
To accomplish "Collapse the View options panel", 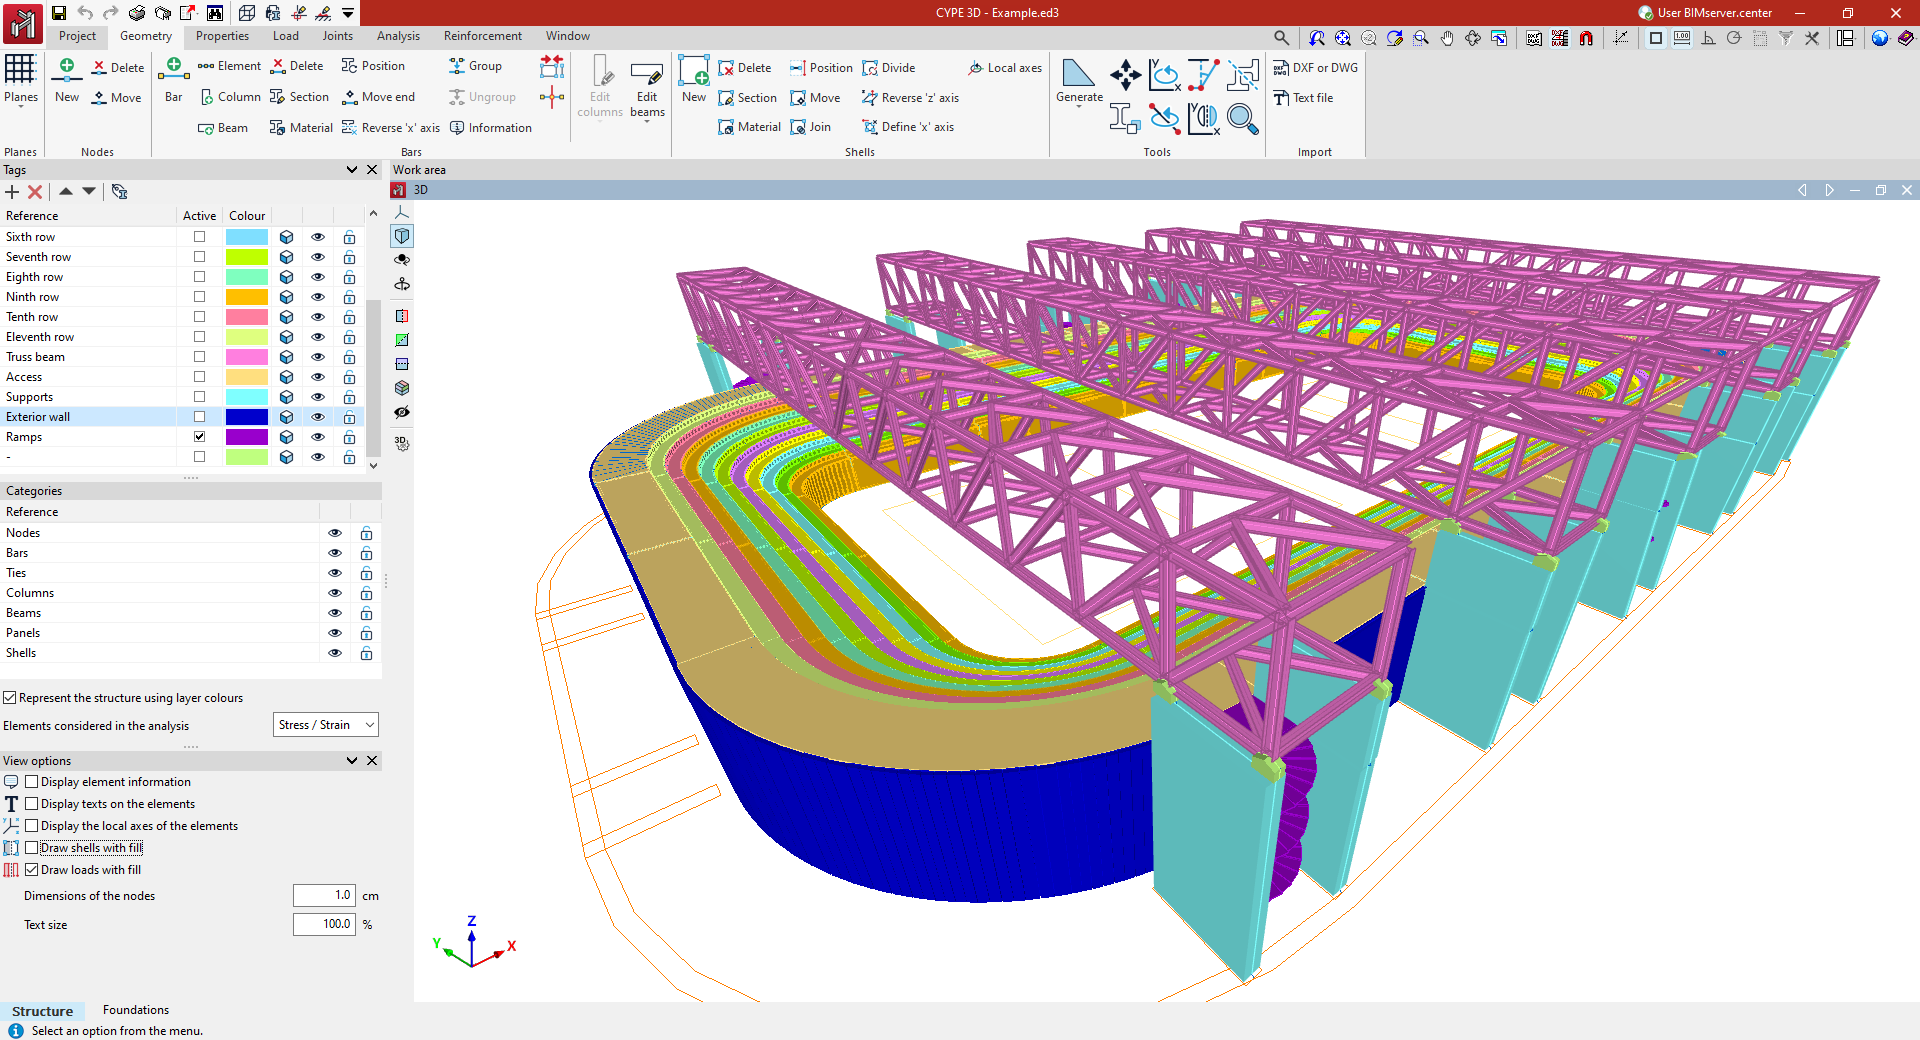I will coord(352,761).
